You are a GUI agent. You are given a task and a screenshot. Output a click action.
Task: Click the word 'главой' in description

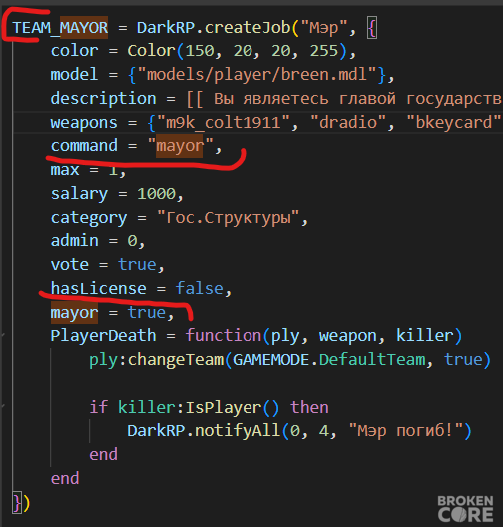click(367, 99)
